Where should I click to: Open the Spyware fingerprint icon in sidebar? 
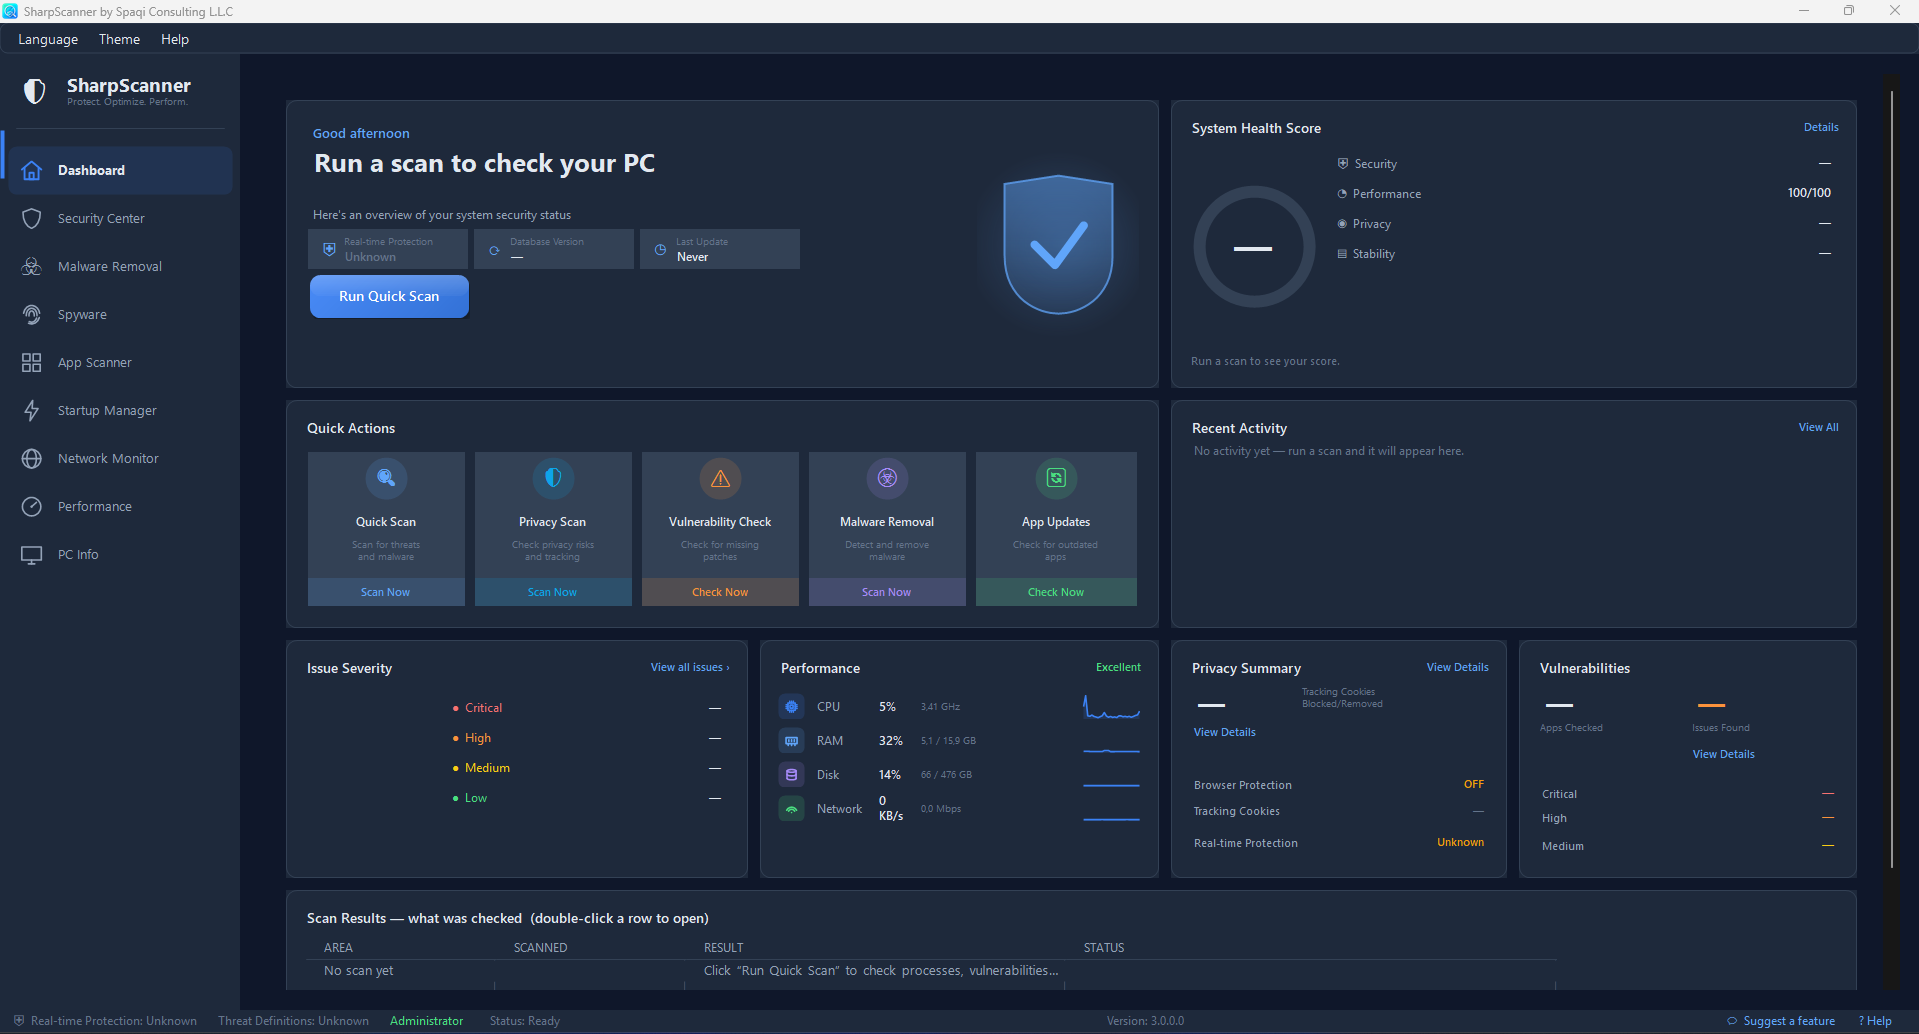coord(32,314)
